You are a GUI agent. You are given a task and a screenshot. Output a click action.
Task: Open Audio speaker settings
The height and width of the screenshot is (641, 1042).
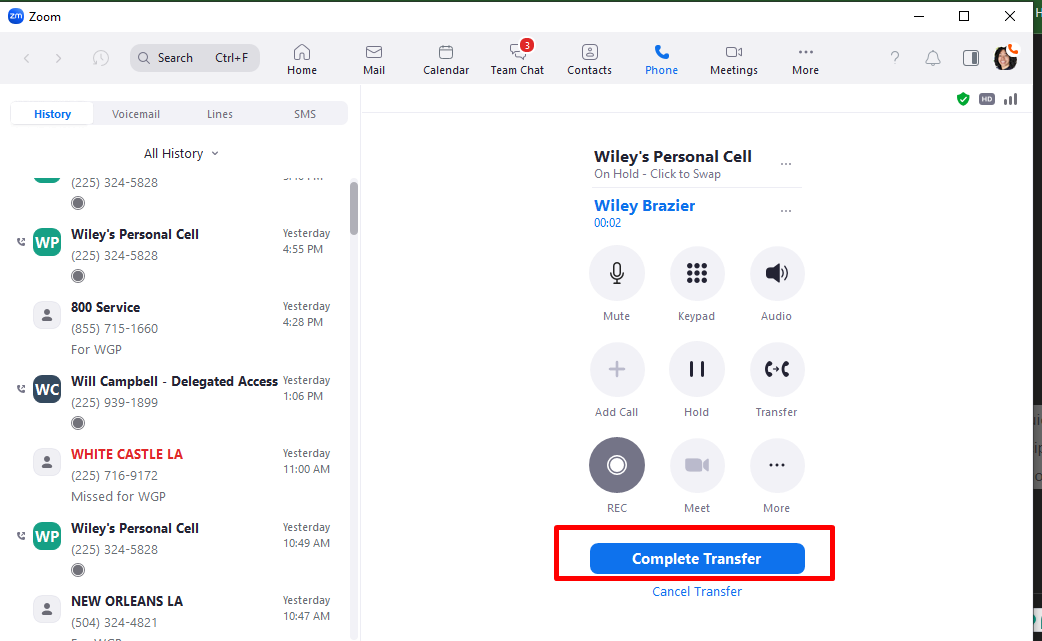coord(777,274)
